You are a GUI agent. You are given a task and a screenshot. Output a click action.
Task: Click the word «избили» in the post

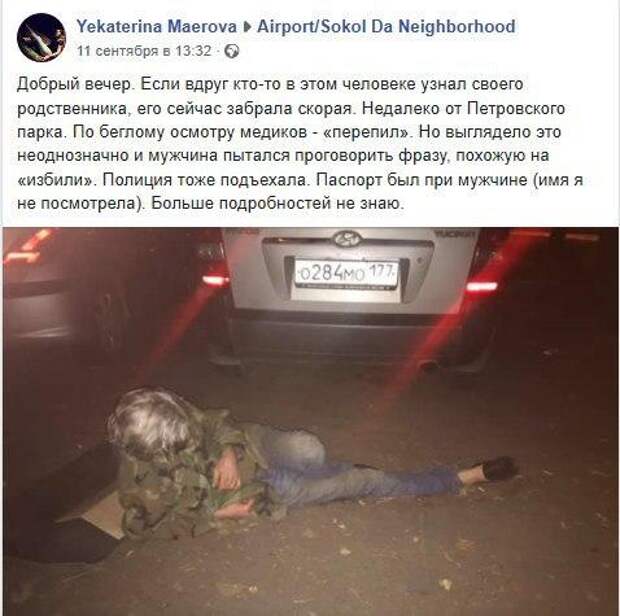click(x=56, y=180)
